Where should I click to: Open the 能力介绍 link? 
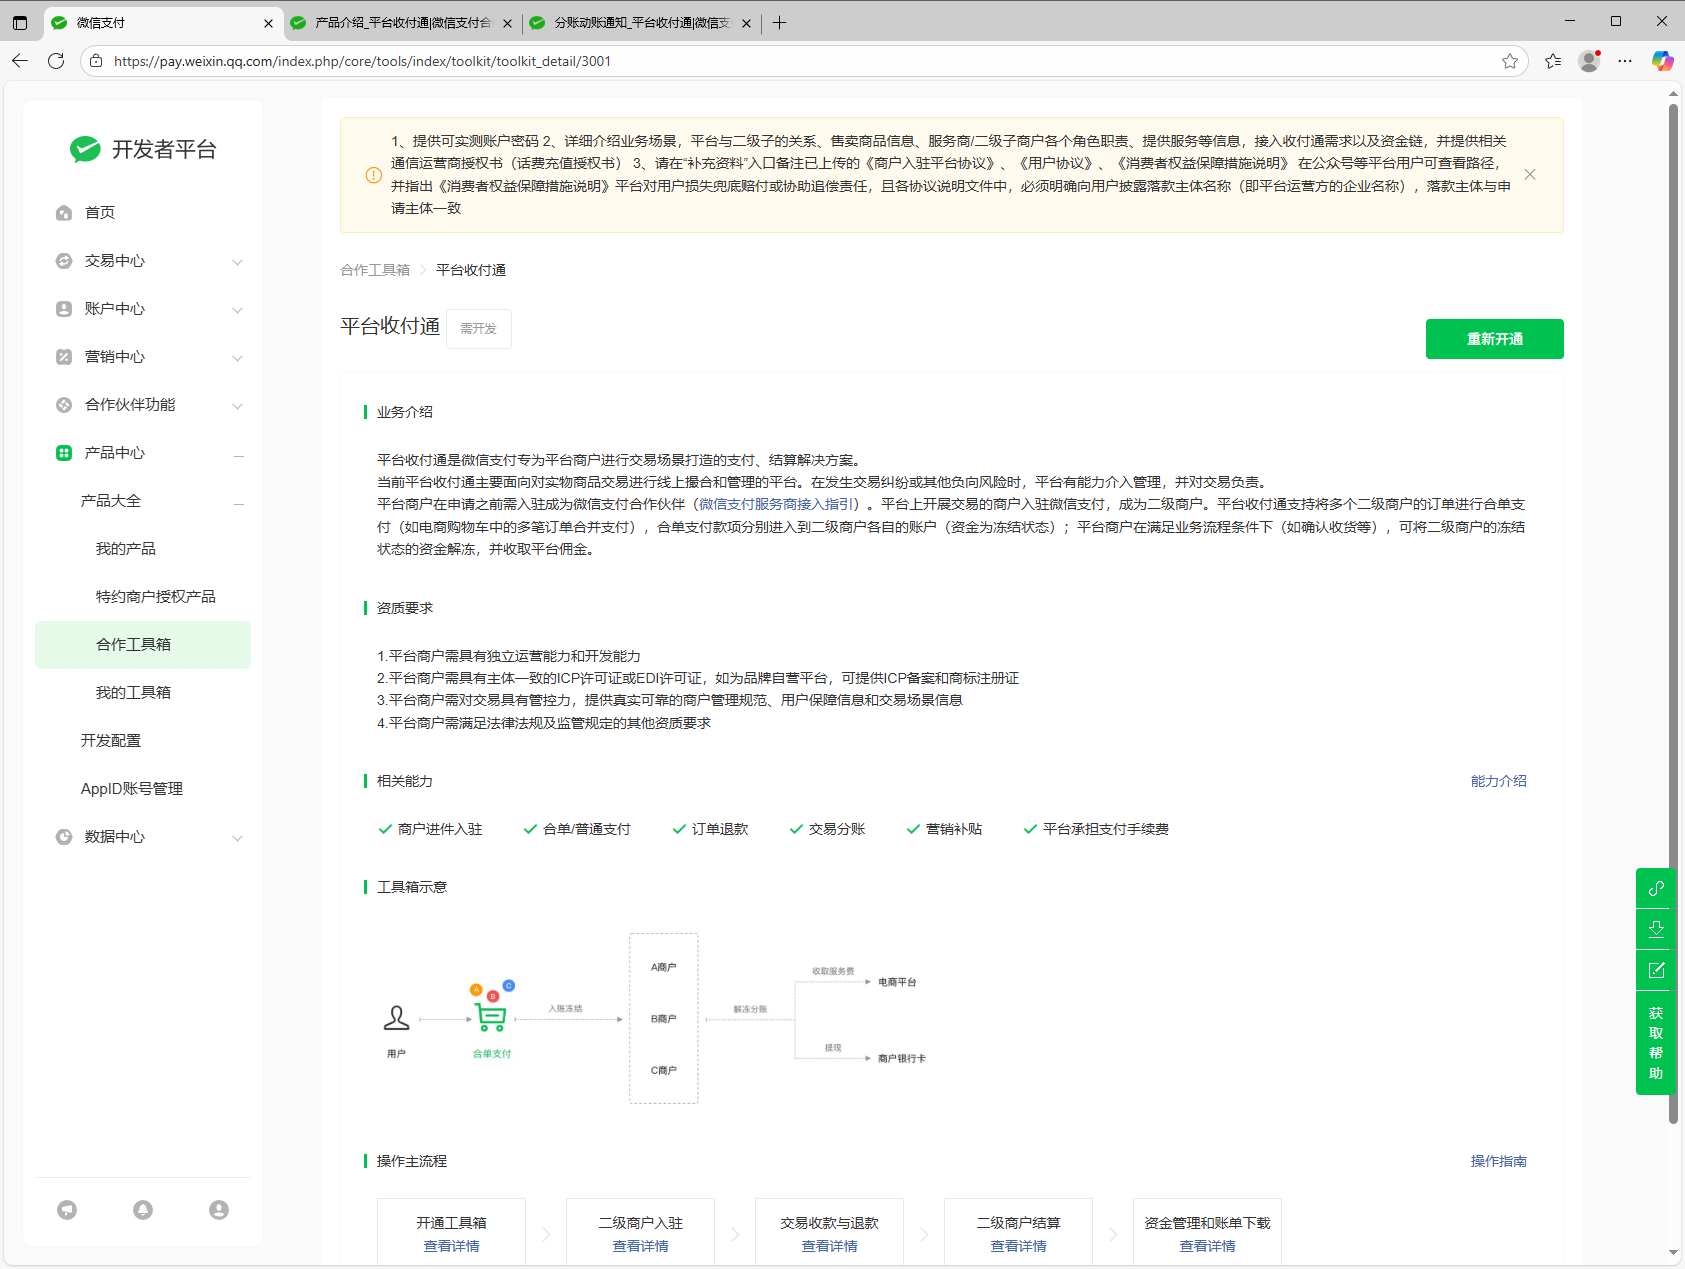1498,781
